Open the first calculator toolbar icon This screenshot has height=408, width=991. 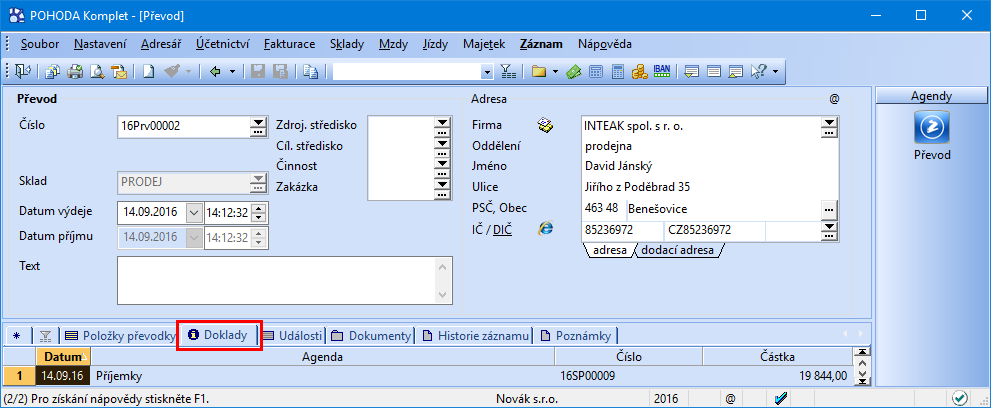click(x=595, y=71)
